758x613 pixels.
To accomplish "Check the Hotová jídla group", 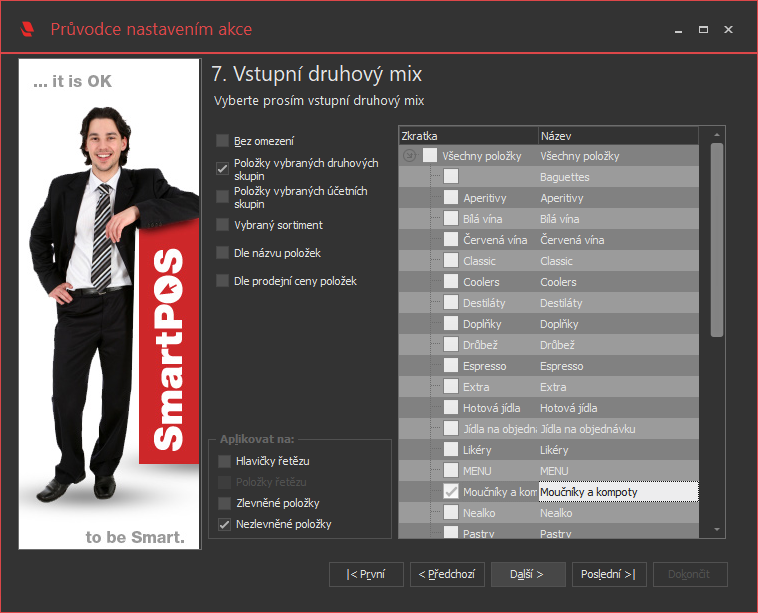I will pos(451,408).
